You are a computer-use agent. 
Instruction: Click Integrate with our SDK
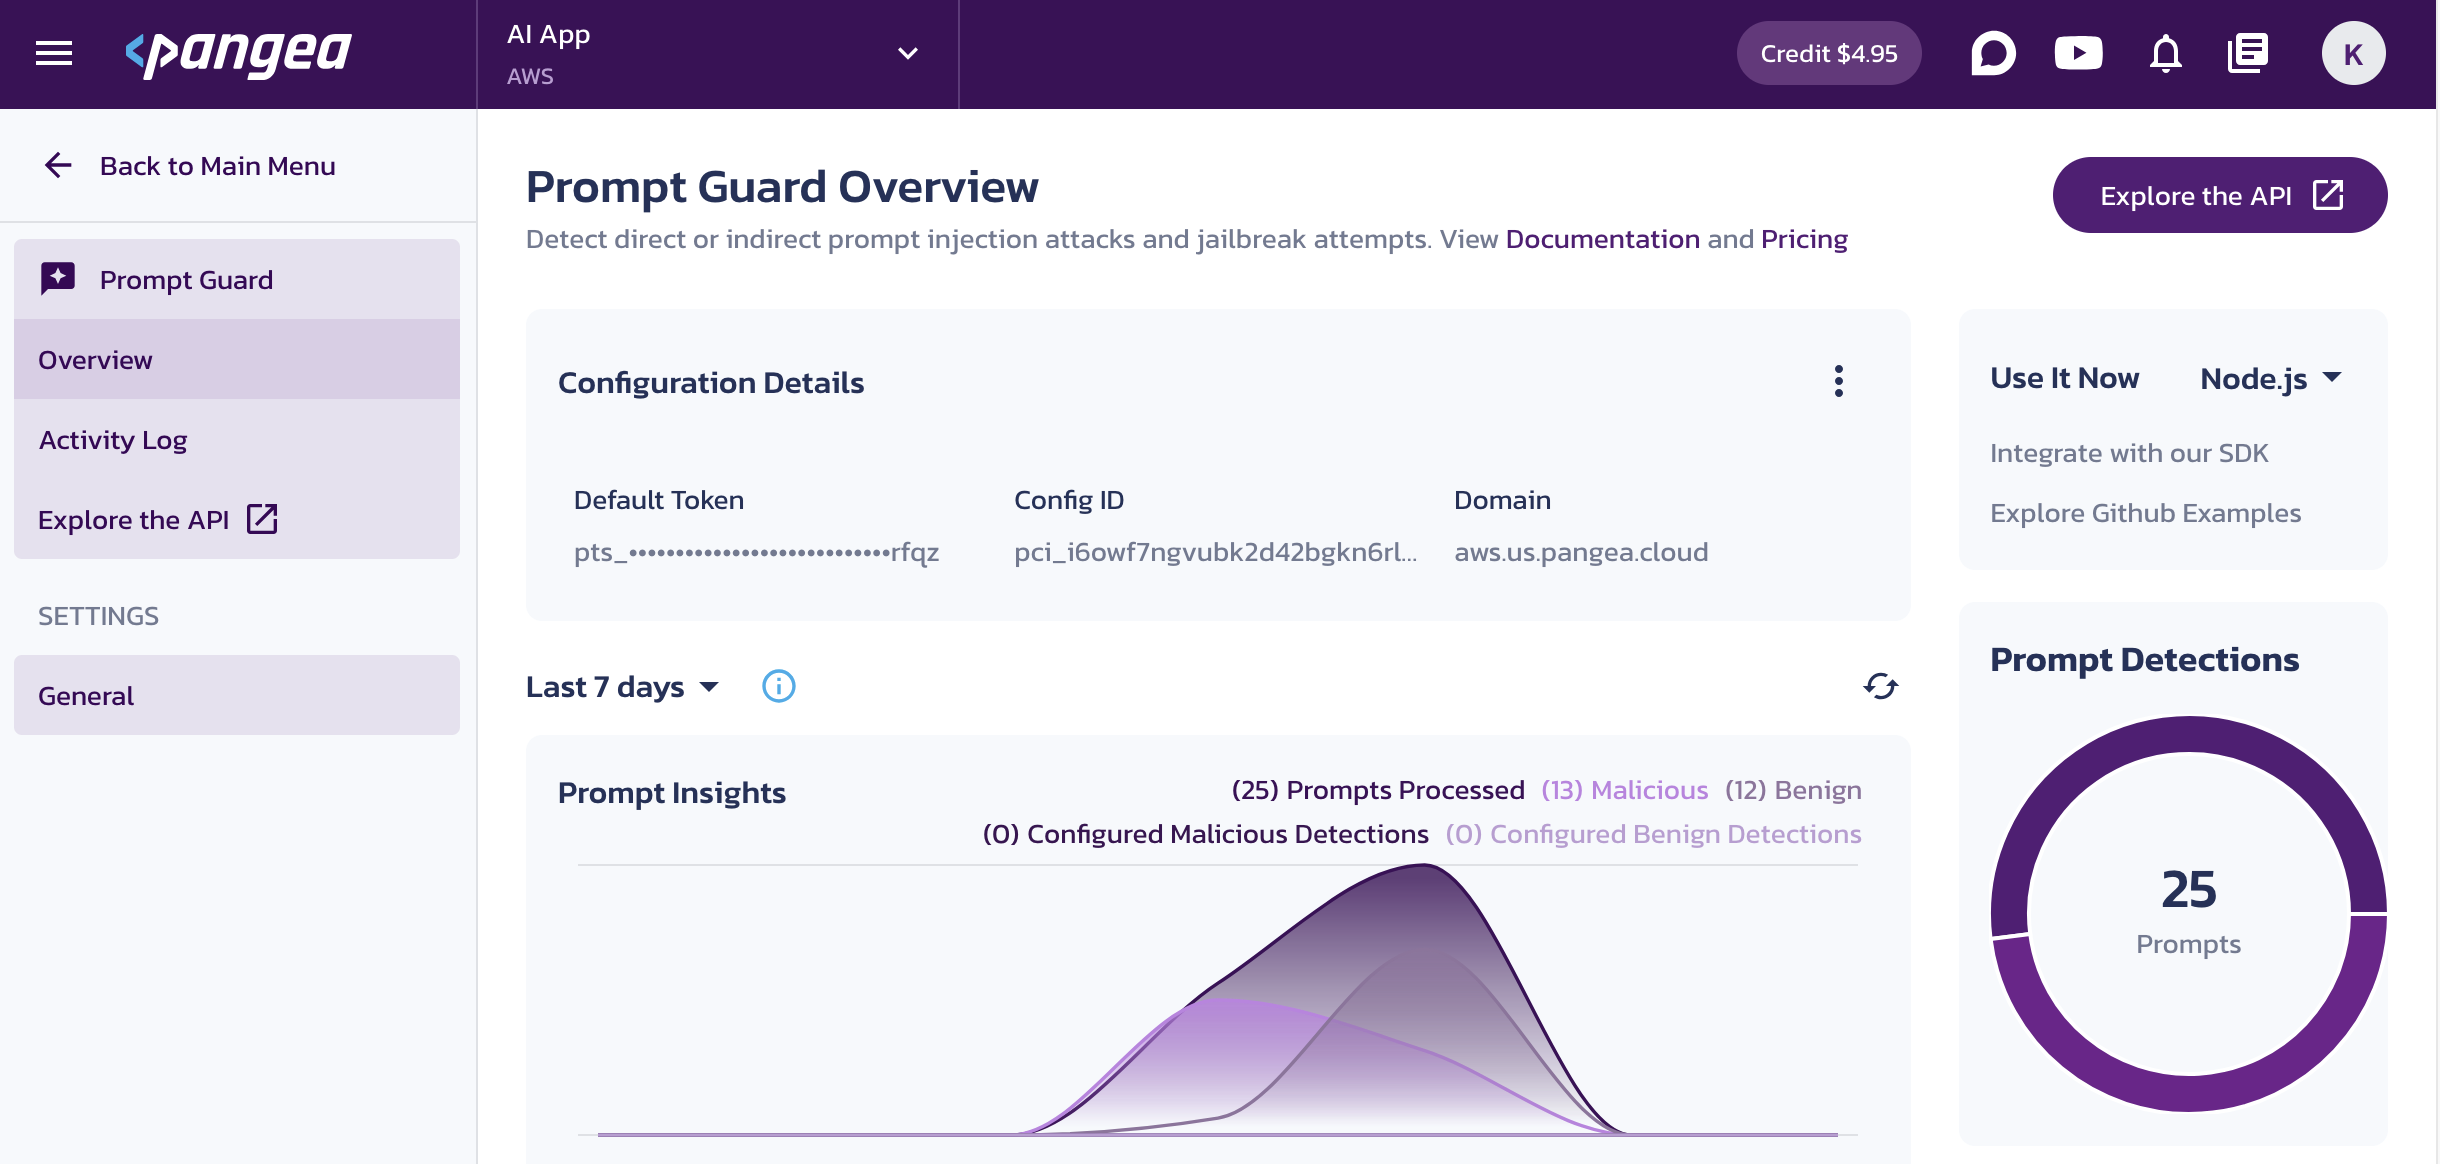click(2129, 453)
